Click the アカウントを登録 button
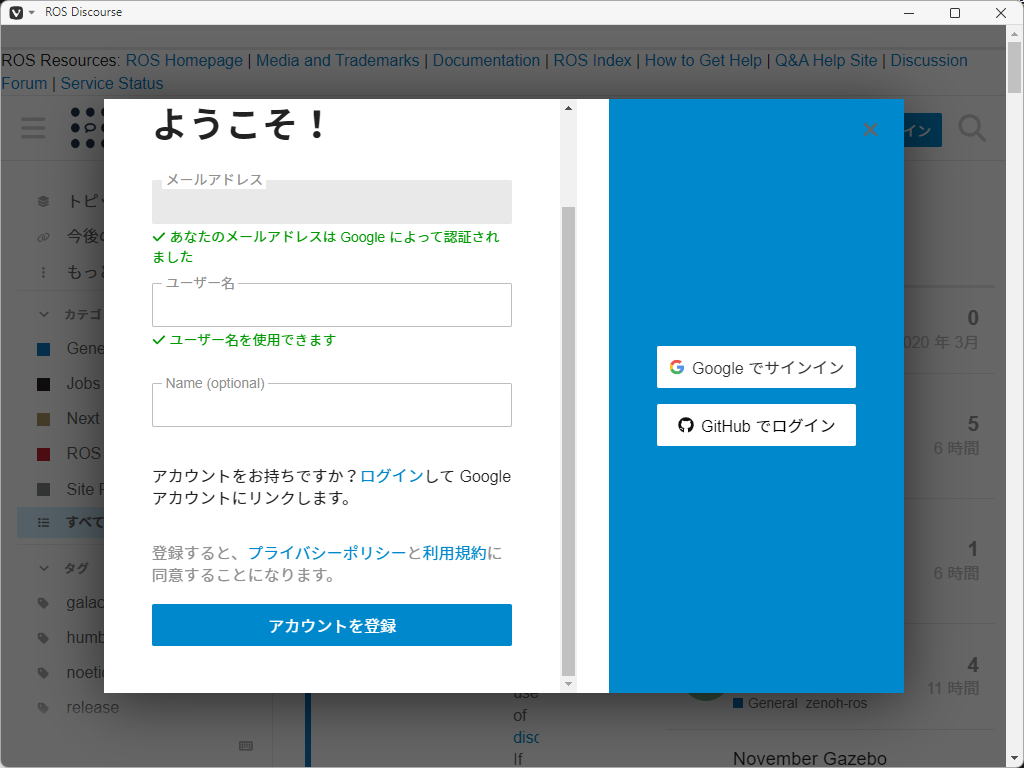Screen dimensions: 1024x768 tap(332, 625)
